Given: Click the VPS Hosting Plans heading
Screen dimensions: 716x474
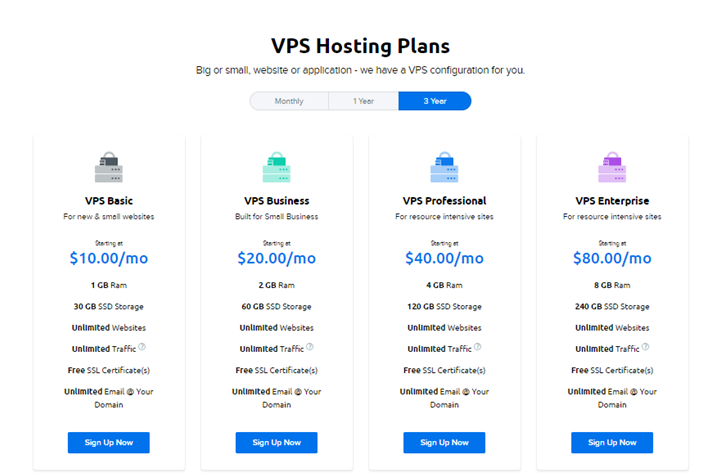Looking at the screenshot, I should pyautogui.click(x=360, y=46).
